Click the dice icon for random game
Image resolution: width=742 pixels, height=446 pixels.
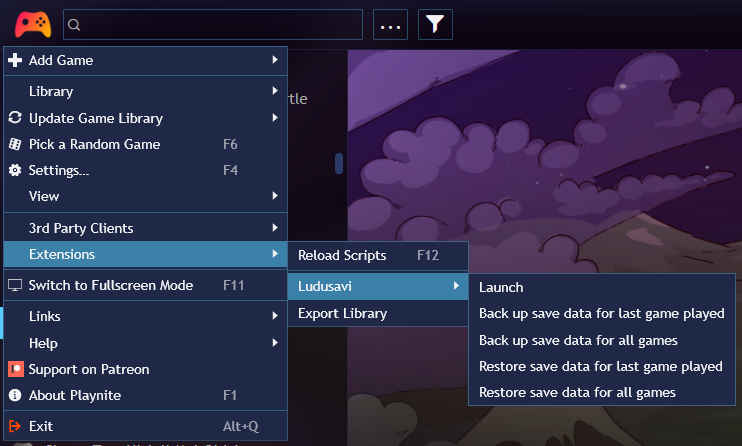coord(15,144)
